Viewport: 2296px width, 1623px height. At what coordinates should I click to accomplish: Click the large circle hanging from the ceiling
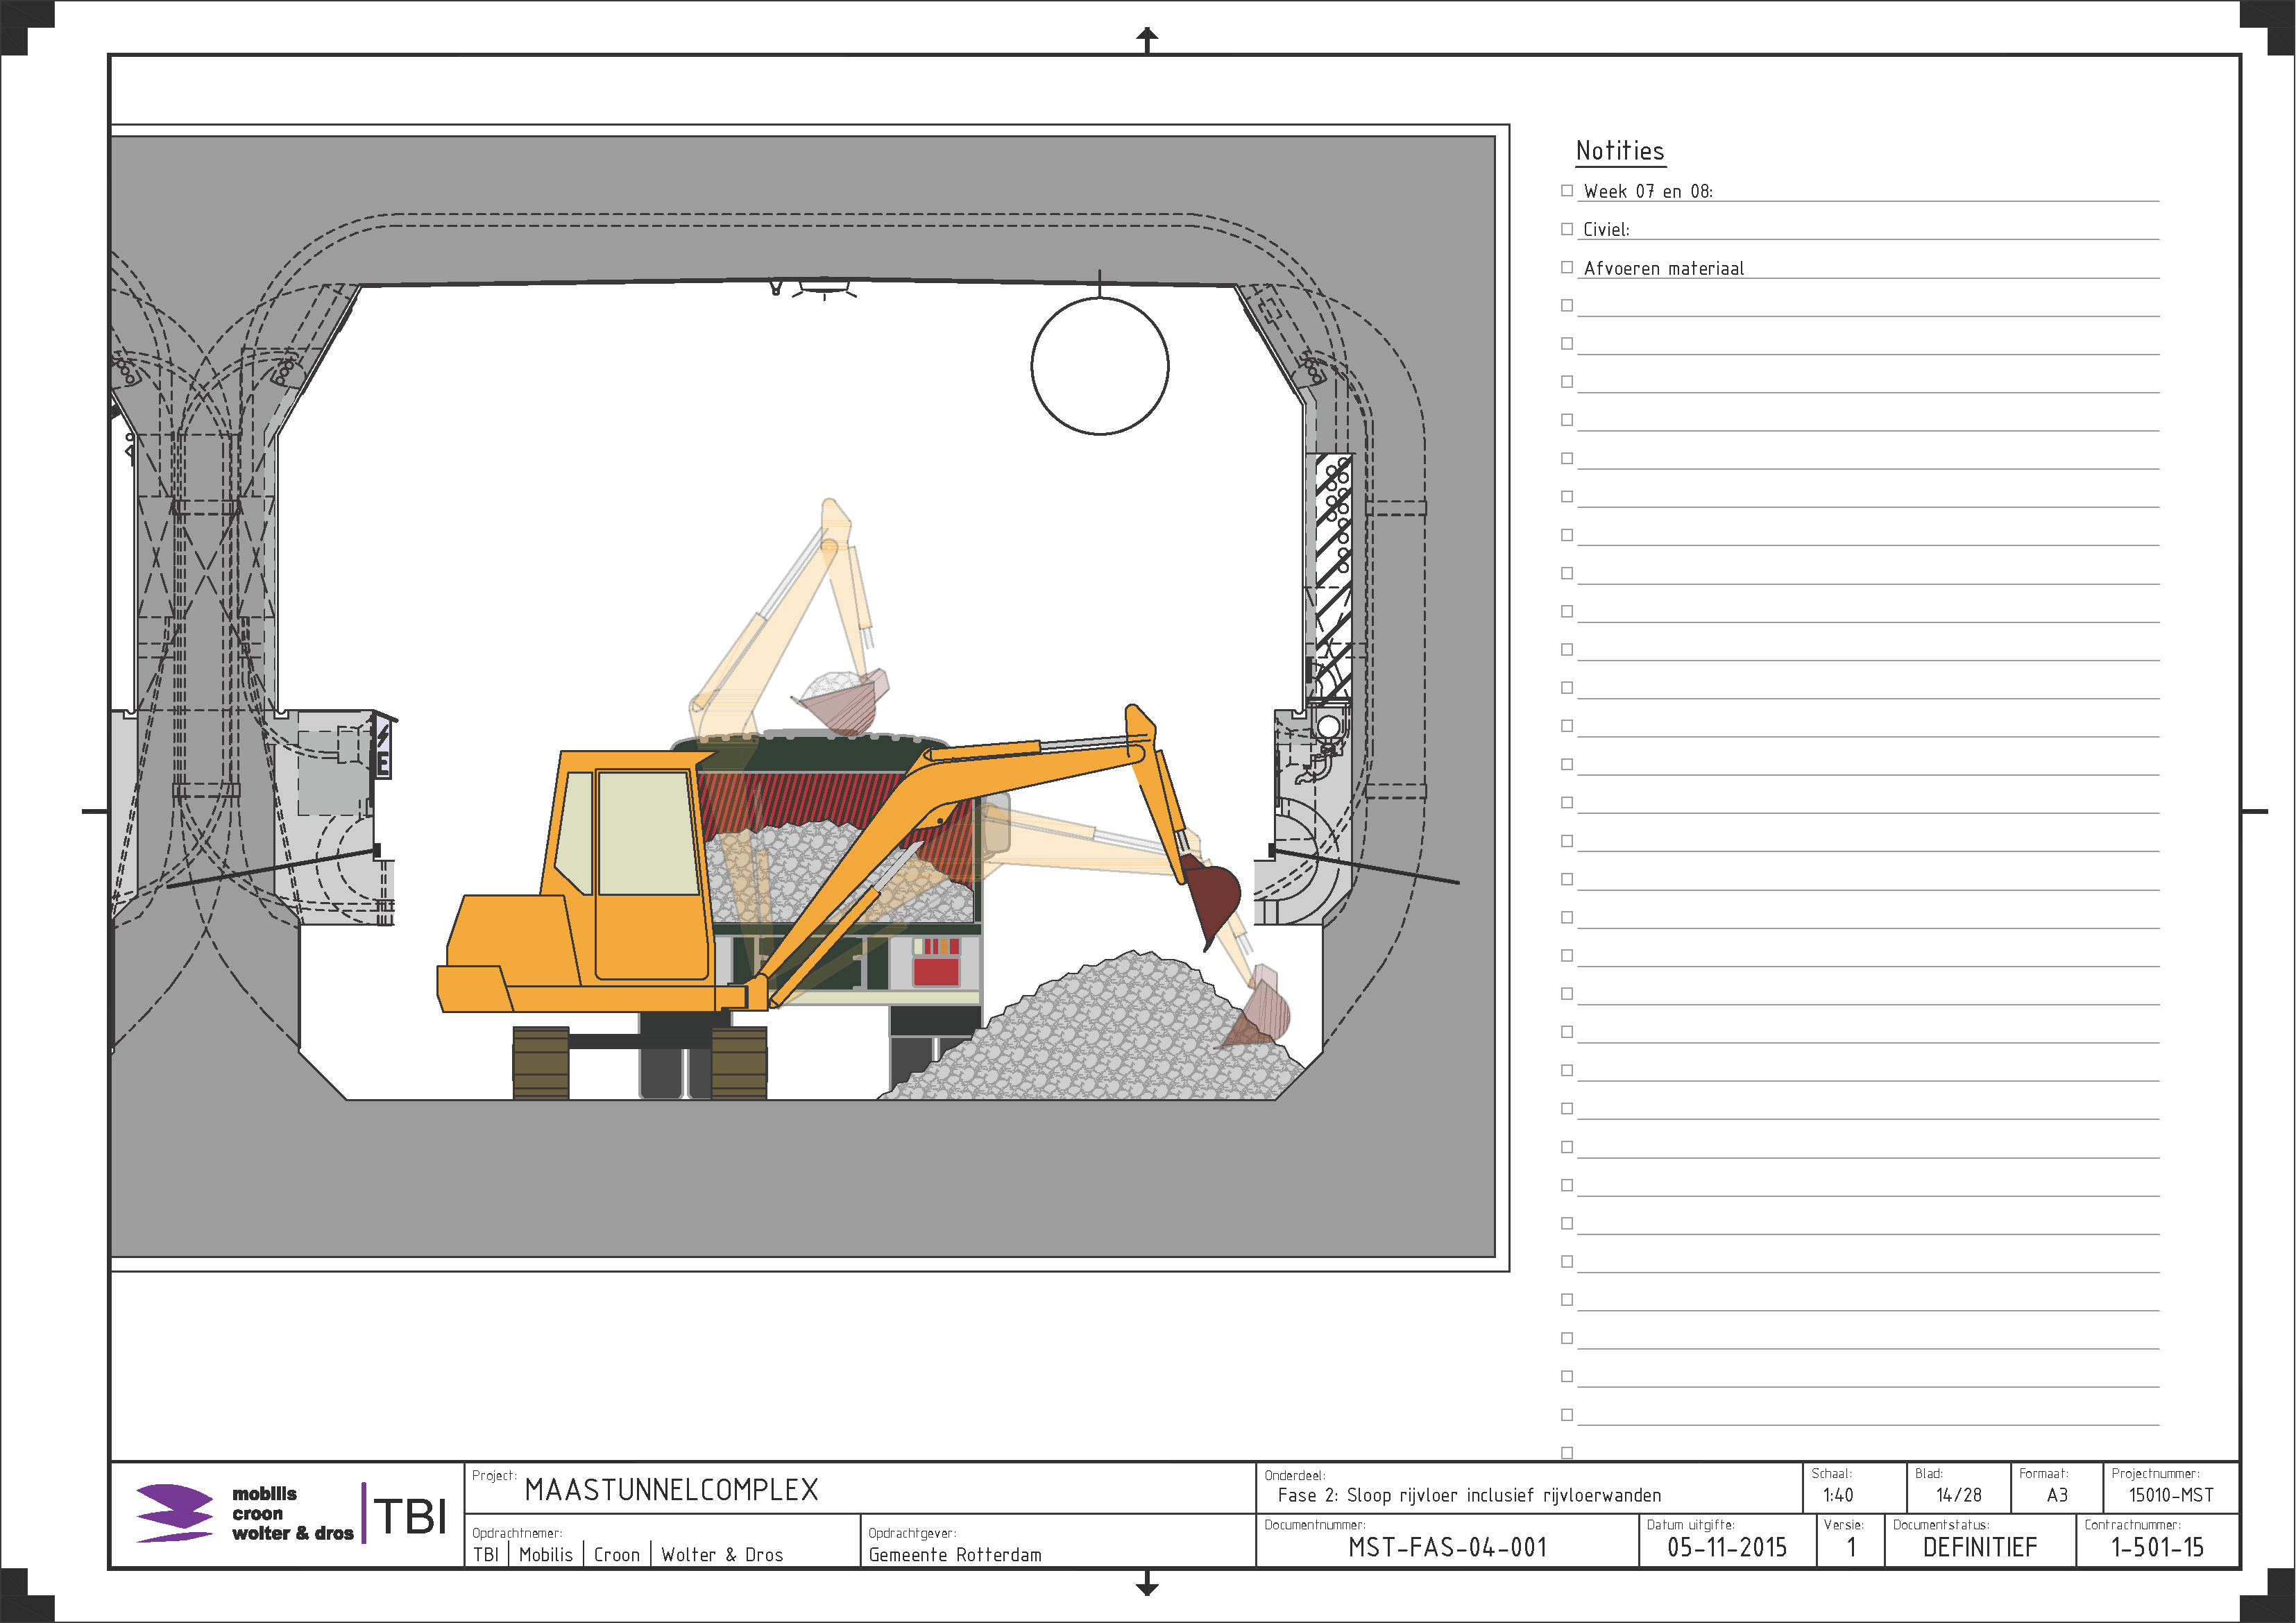point(1100,366)
